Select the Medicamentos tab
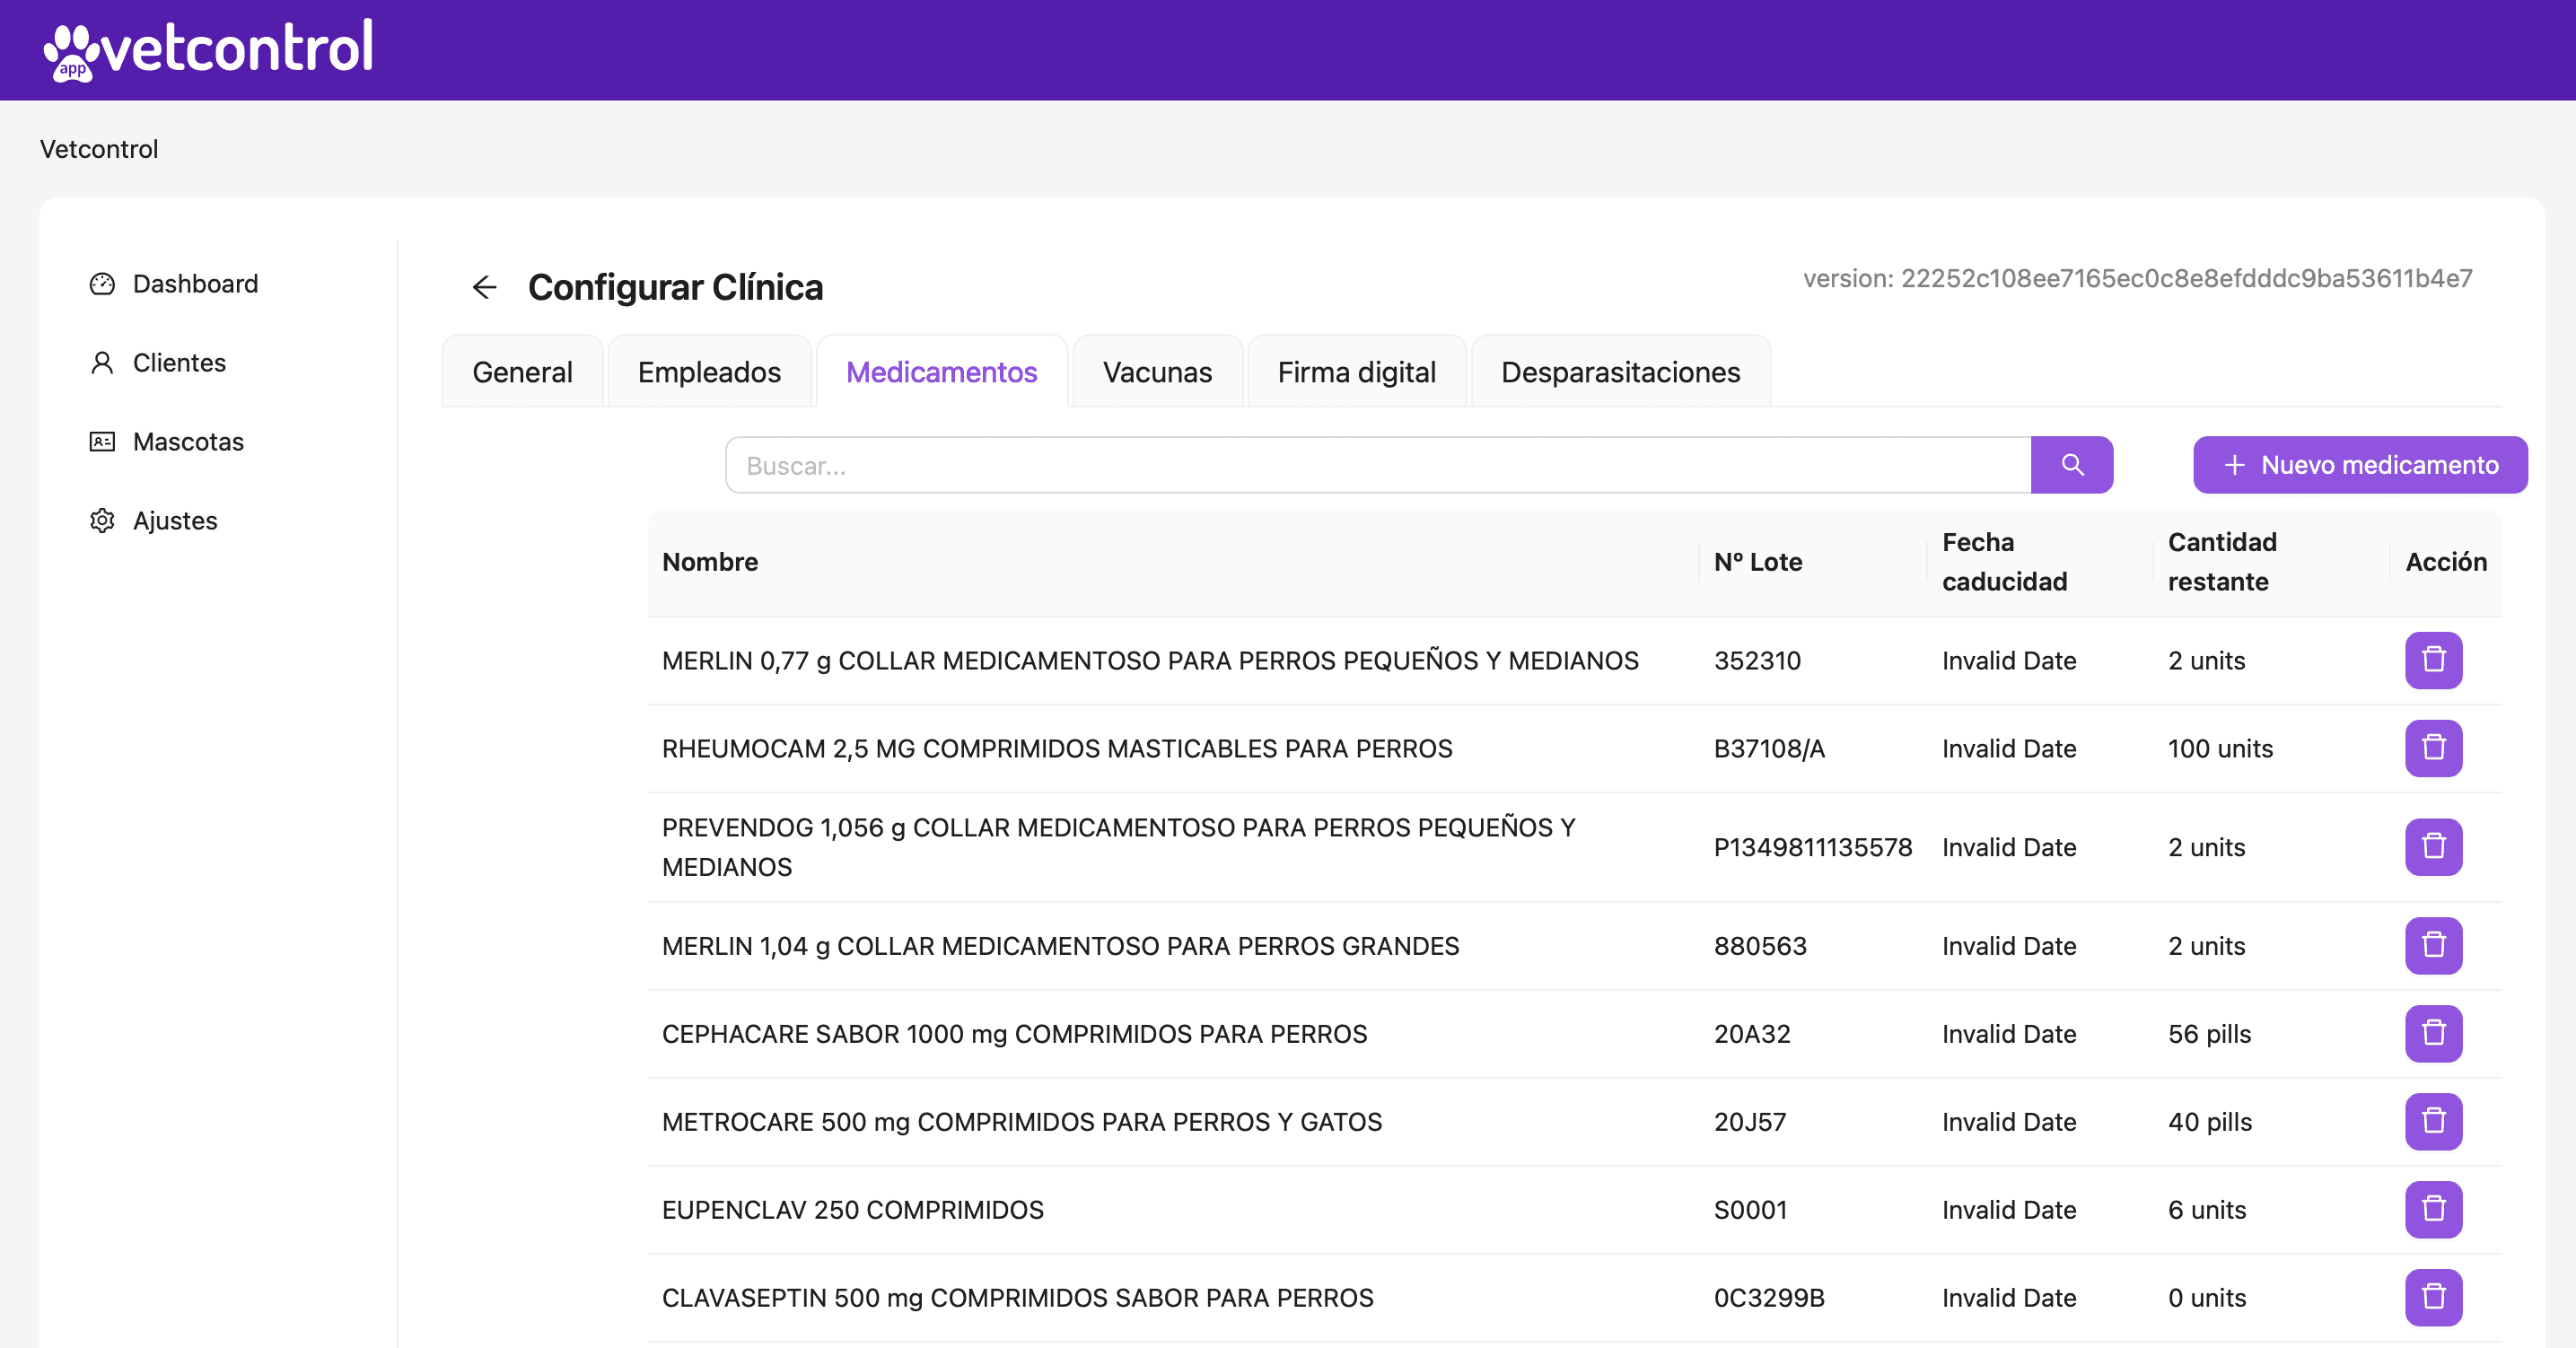This screenshot has height=1348, width=2576. [x=941, y=372]
